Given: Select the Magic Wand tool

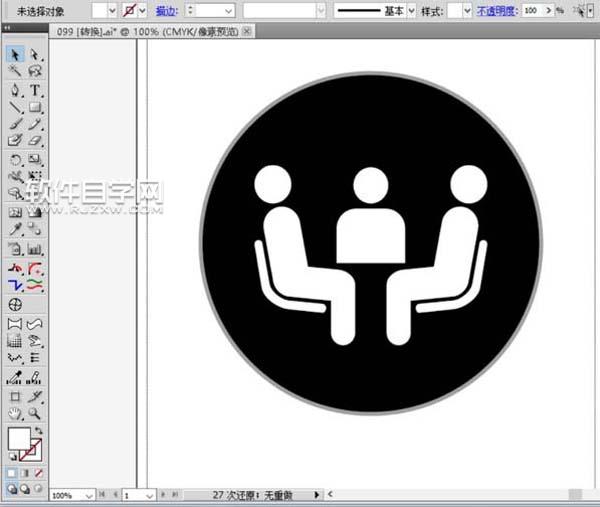Looking at the screenshot, I should (15, 71).
